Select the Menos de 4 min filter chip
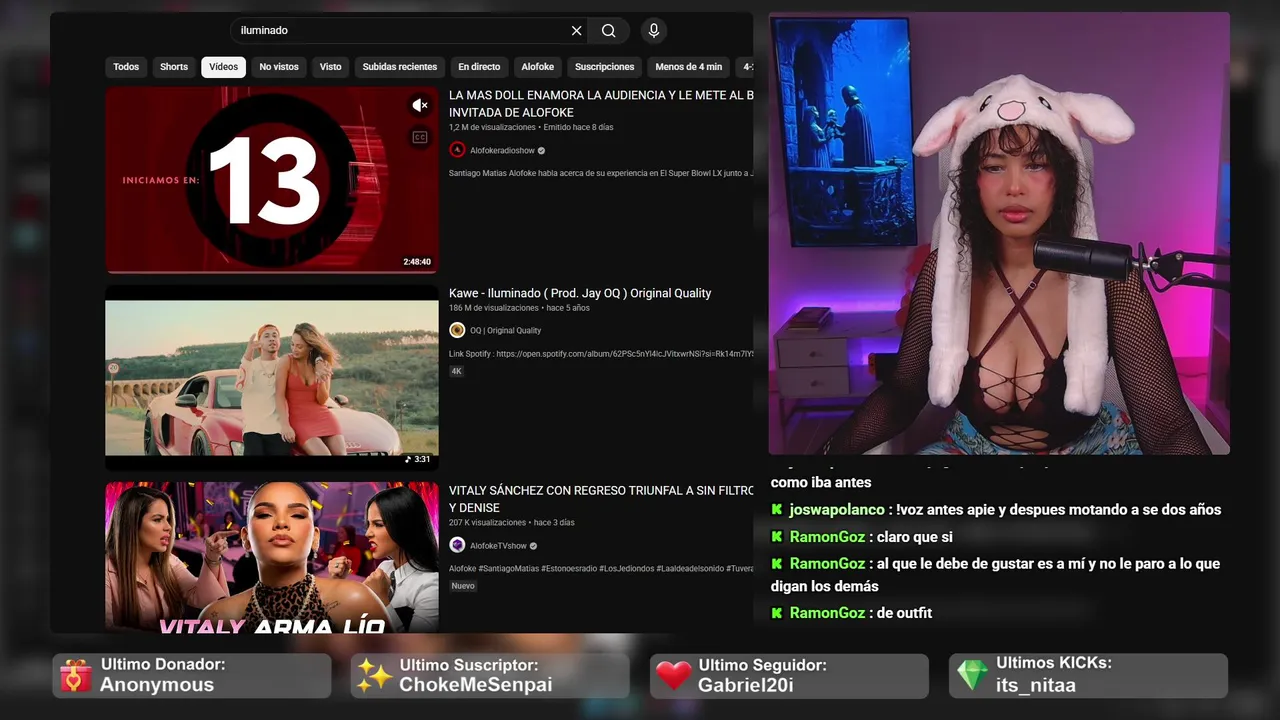This screenshot has width=1280, height=720. pos(689,67)
